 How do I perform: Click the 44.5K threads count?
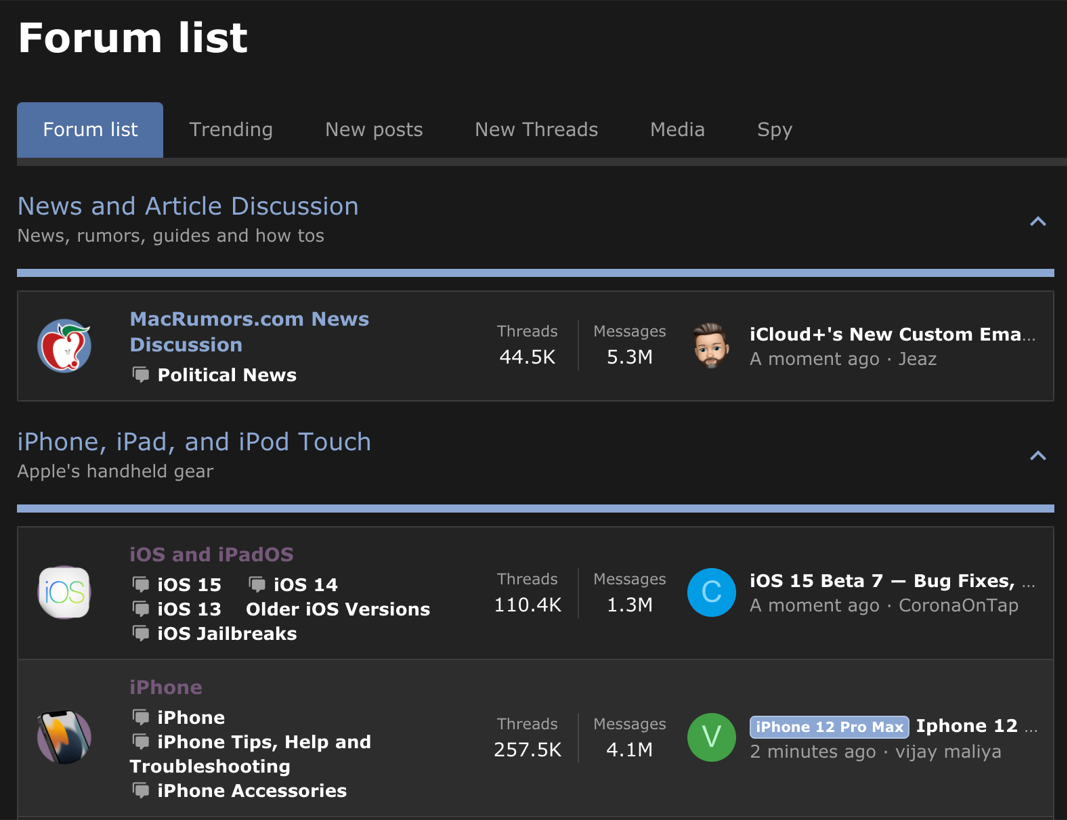tap(527, 357)
